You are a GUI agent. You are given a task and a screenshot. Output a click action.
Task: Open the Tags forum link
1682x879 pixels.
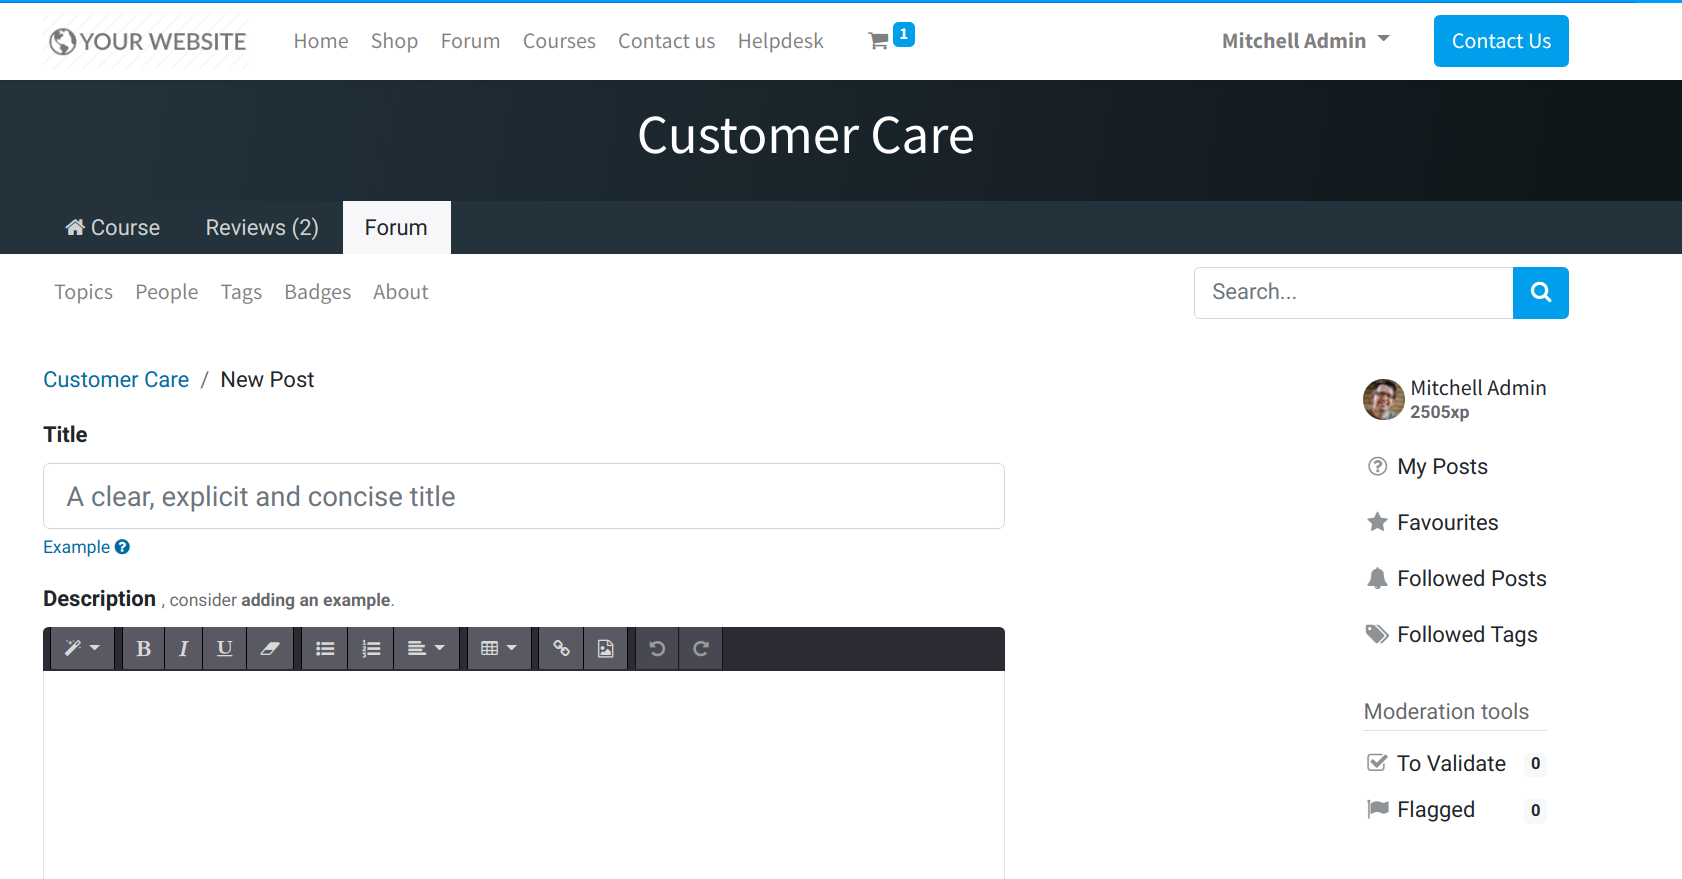click(241, 292)
